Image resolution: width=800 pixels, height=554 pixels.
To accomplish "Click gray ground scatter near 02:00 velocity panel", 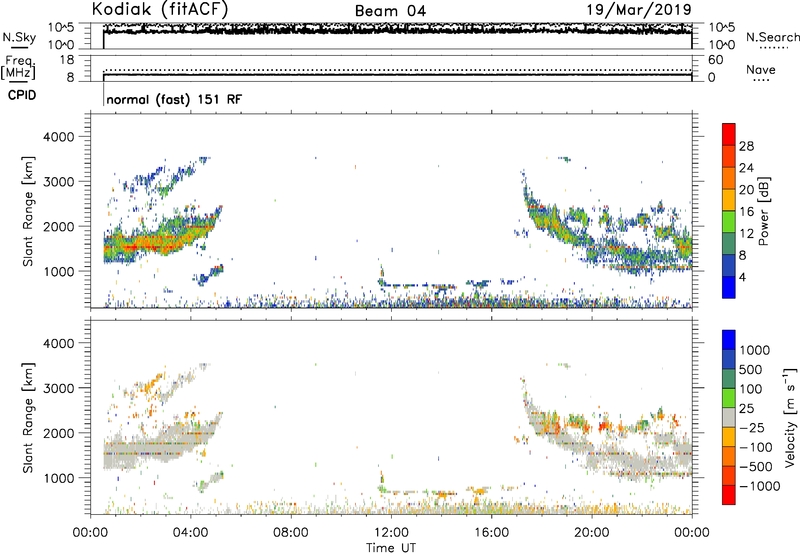I will tap(141, 451).
